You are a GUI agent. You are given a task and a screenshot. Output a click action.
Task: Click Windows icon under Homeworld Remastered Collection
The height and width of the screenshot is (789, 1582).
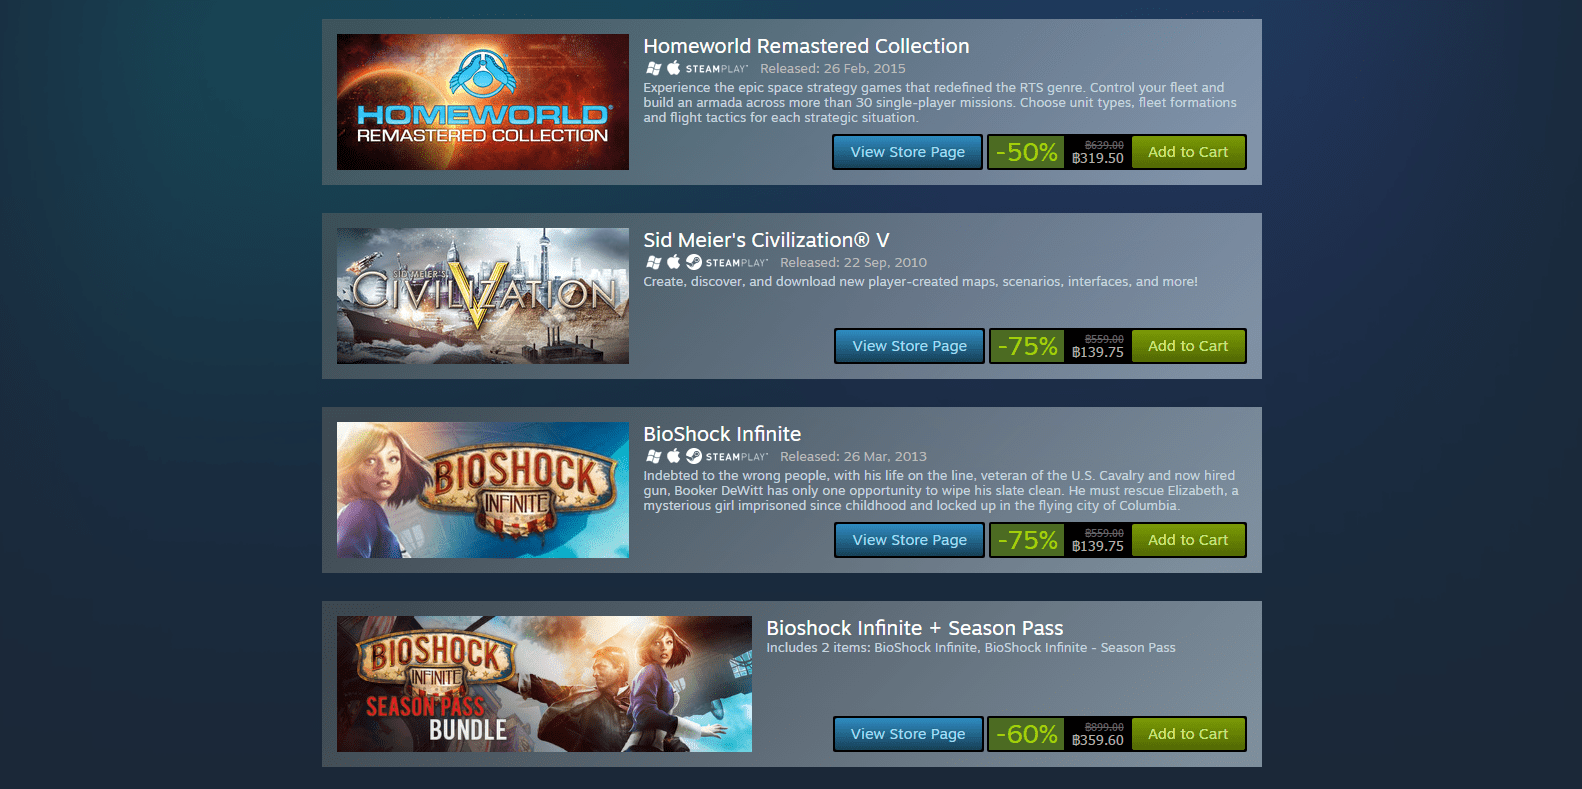[x=654, y=68]
